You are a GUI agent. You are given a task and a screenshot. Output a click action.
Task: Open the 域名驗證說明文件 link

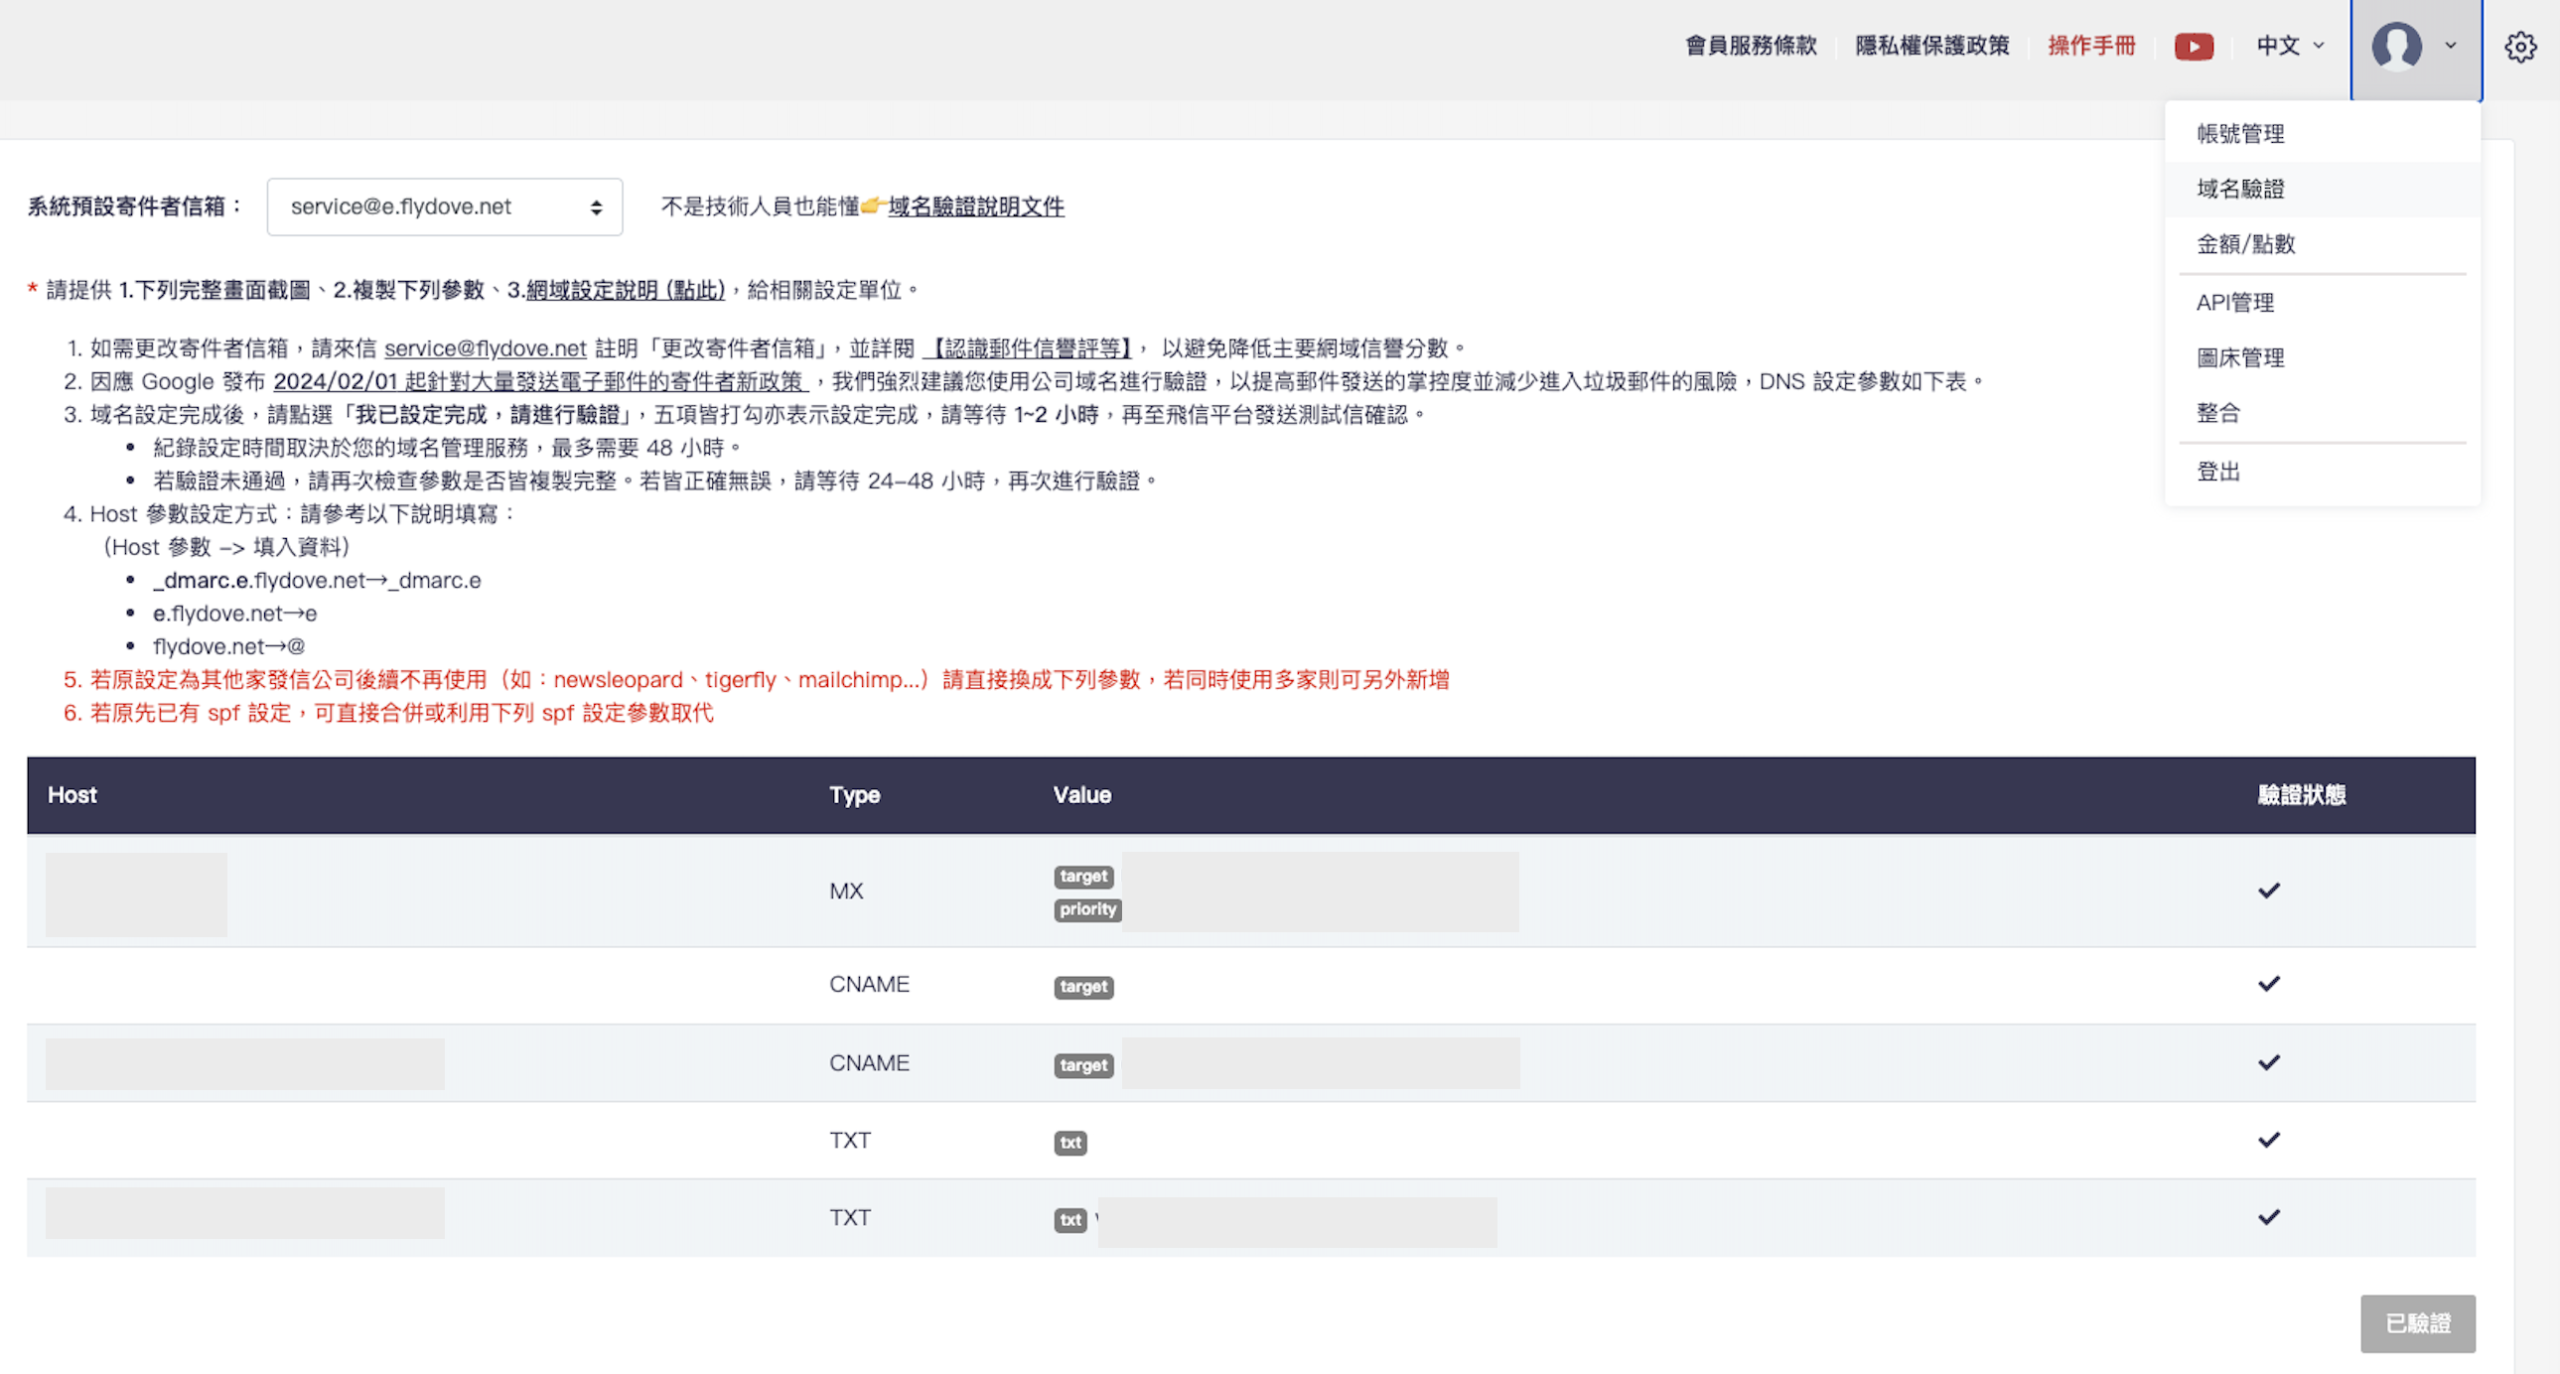click(x=975, y=207)
